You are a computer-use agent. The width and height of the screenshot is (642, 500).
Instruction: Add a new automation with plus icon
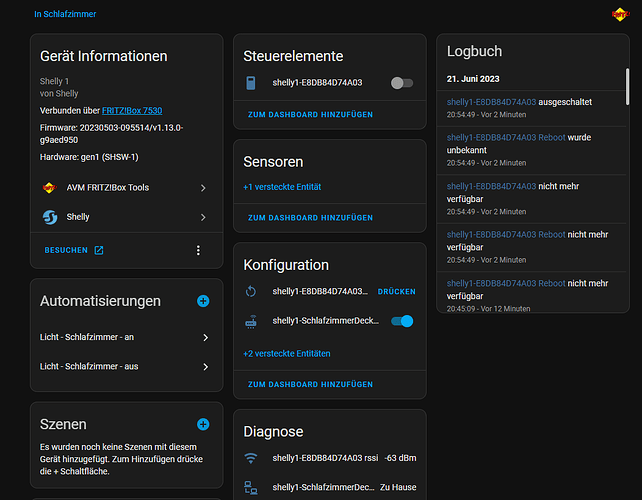coord(203,301)
